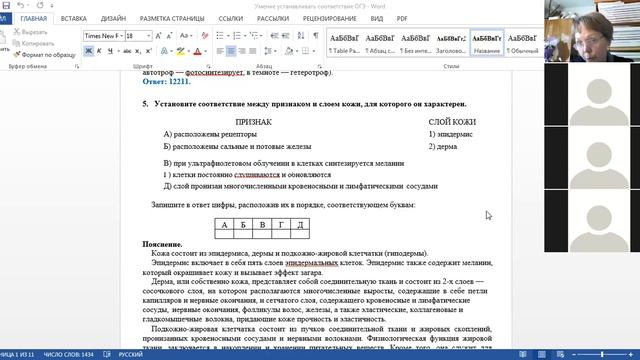Justify the text alignment
Image resolution: width=640 pixels, height=360 pixels.
pyautogui.click(x=253, y=51)
